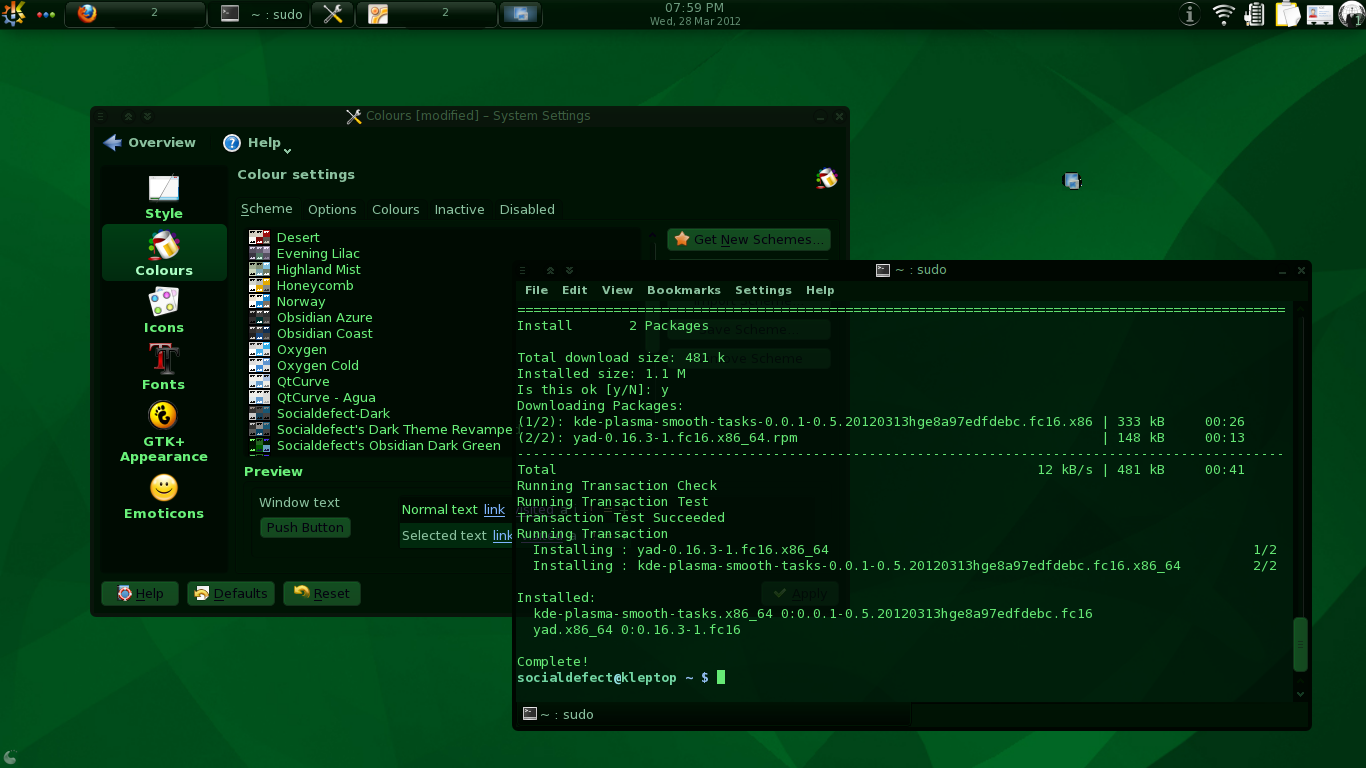The width and height of the screenshot is (1366, 768).
Task: Open the Help menu in Konsole
Action: coord(820,290)
